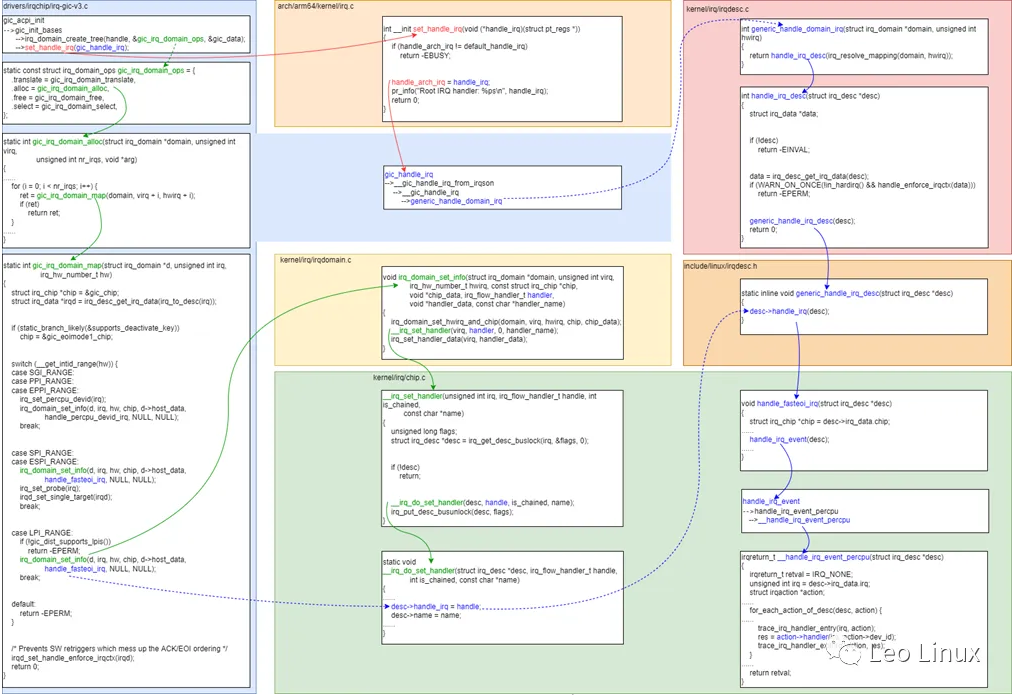Click the green __irq_do_set_handler call in __irq_set_handler
1016x695 pixels.
click(x=428, y=502)
